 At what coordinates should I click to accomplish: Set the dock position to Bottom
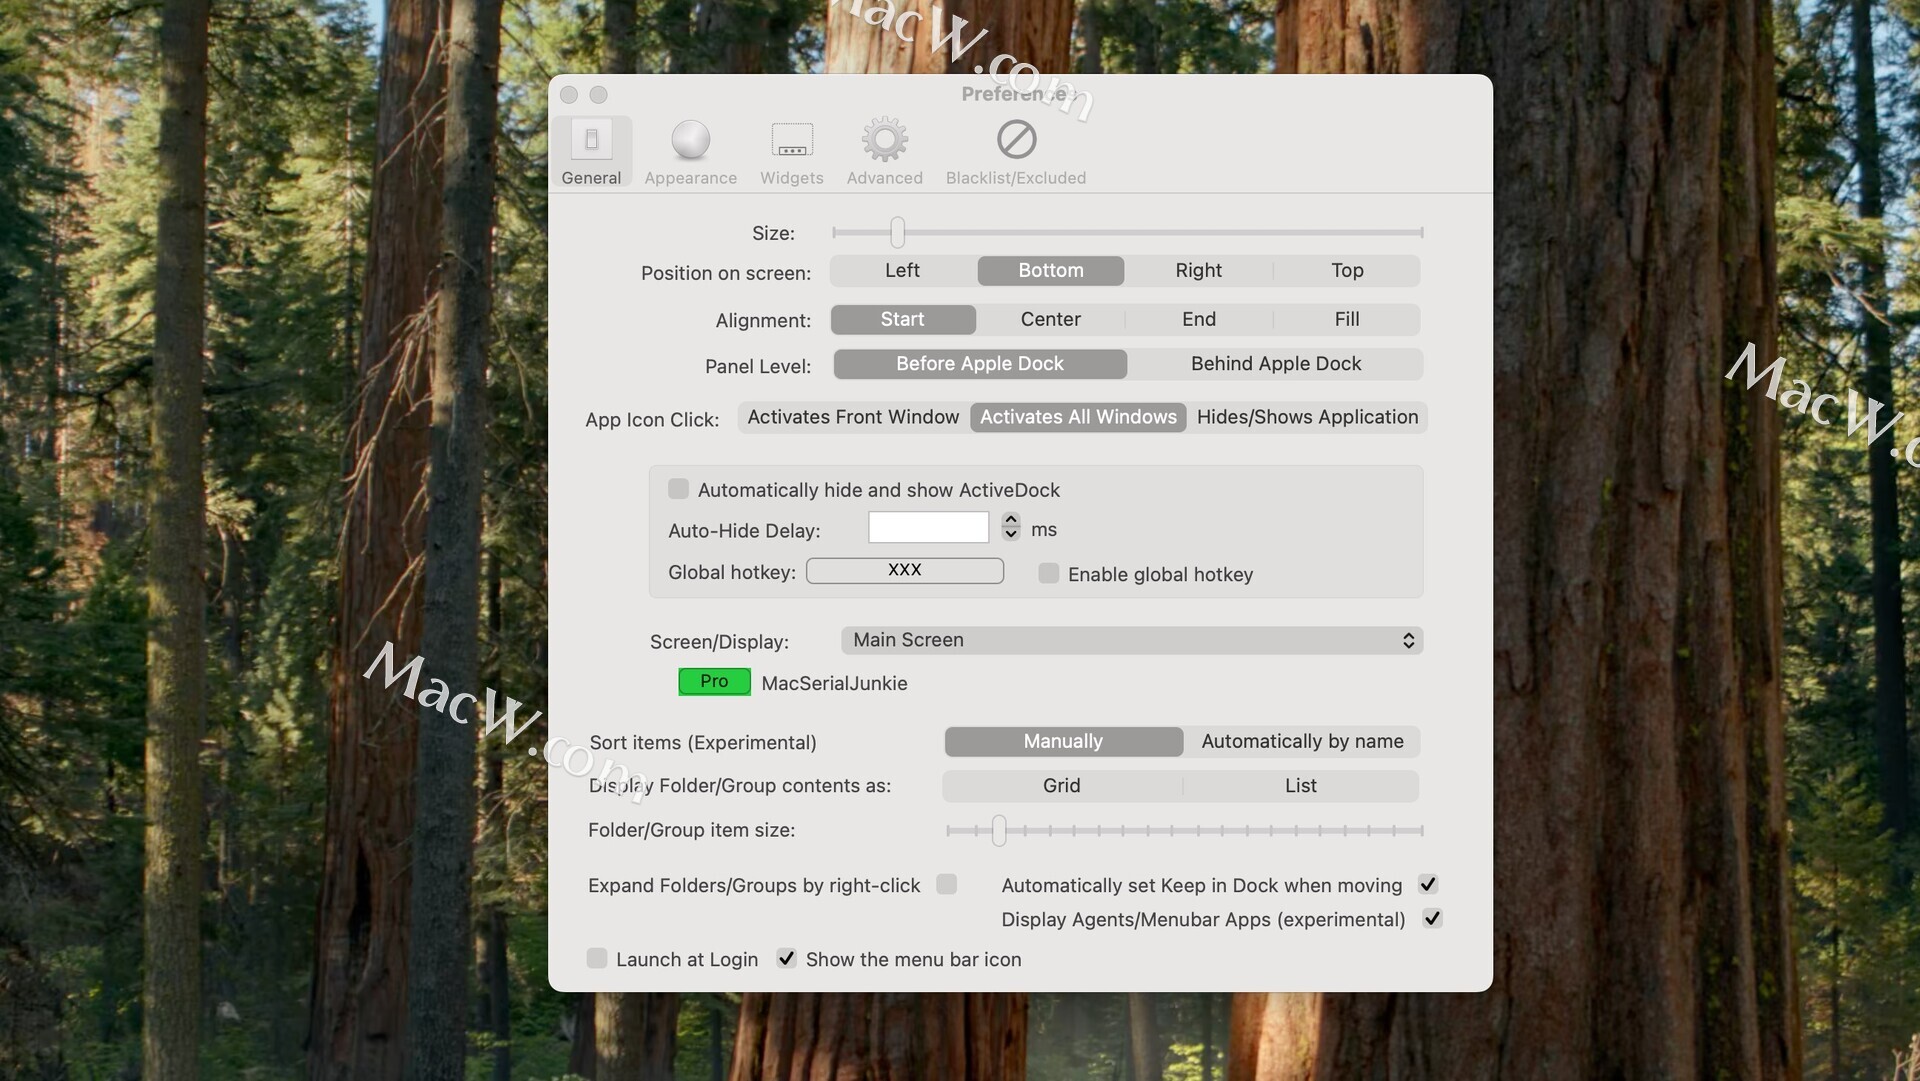click(x=1051, y=271)
